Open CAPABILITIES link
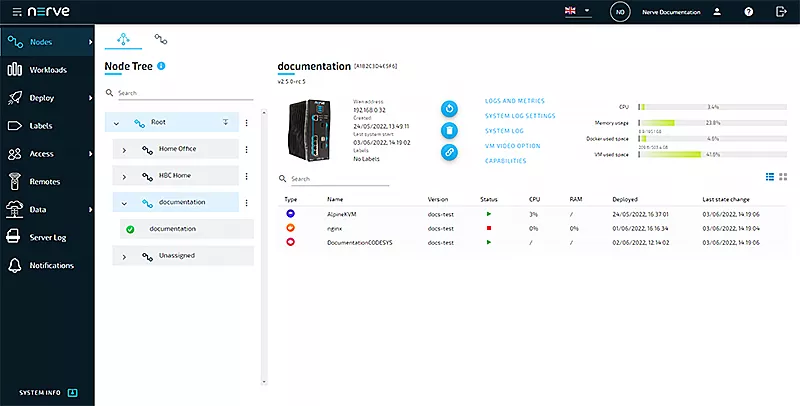Screen dimensions: 800x406 tap(505, 161)
